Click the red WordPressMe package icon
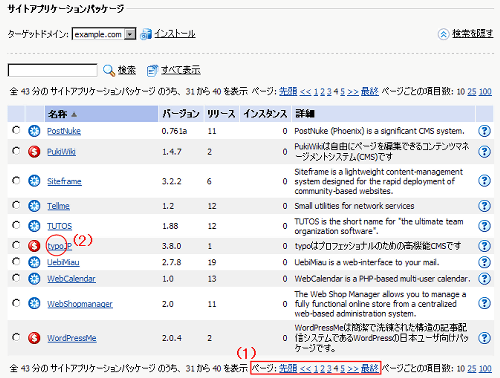The image size is (500, 378). pos(34,338)
